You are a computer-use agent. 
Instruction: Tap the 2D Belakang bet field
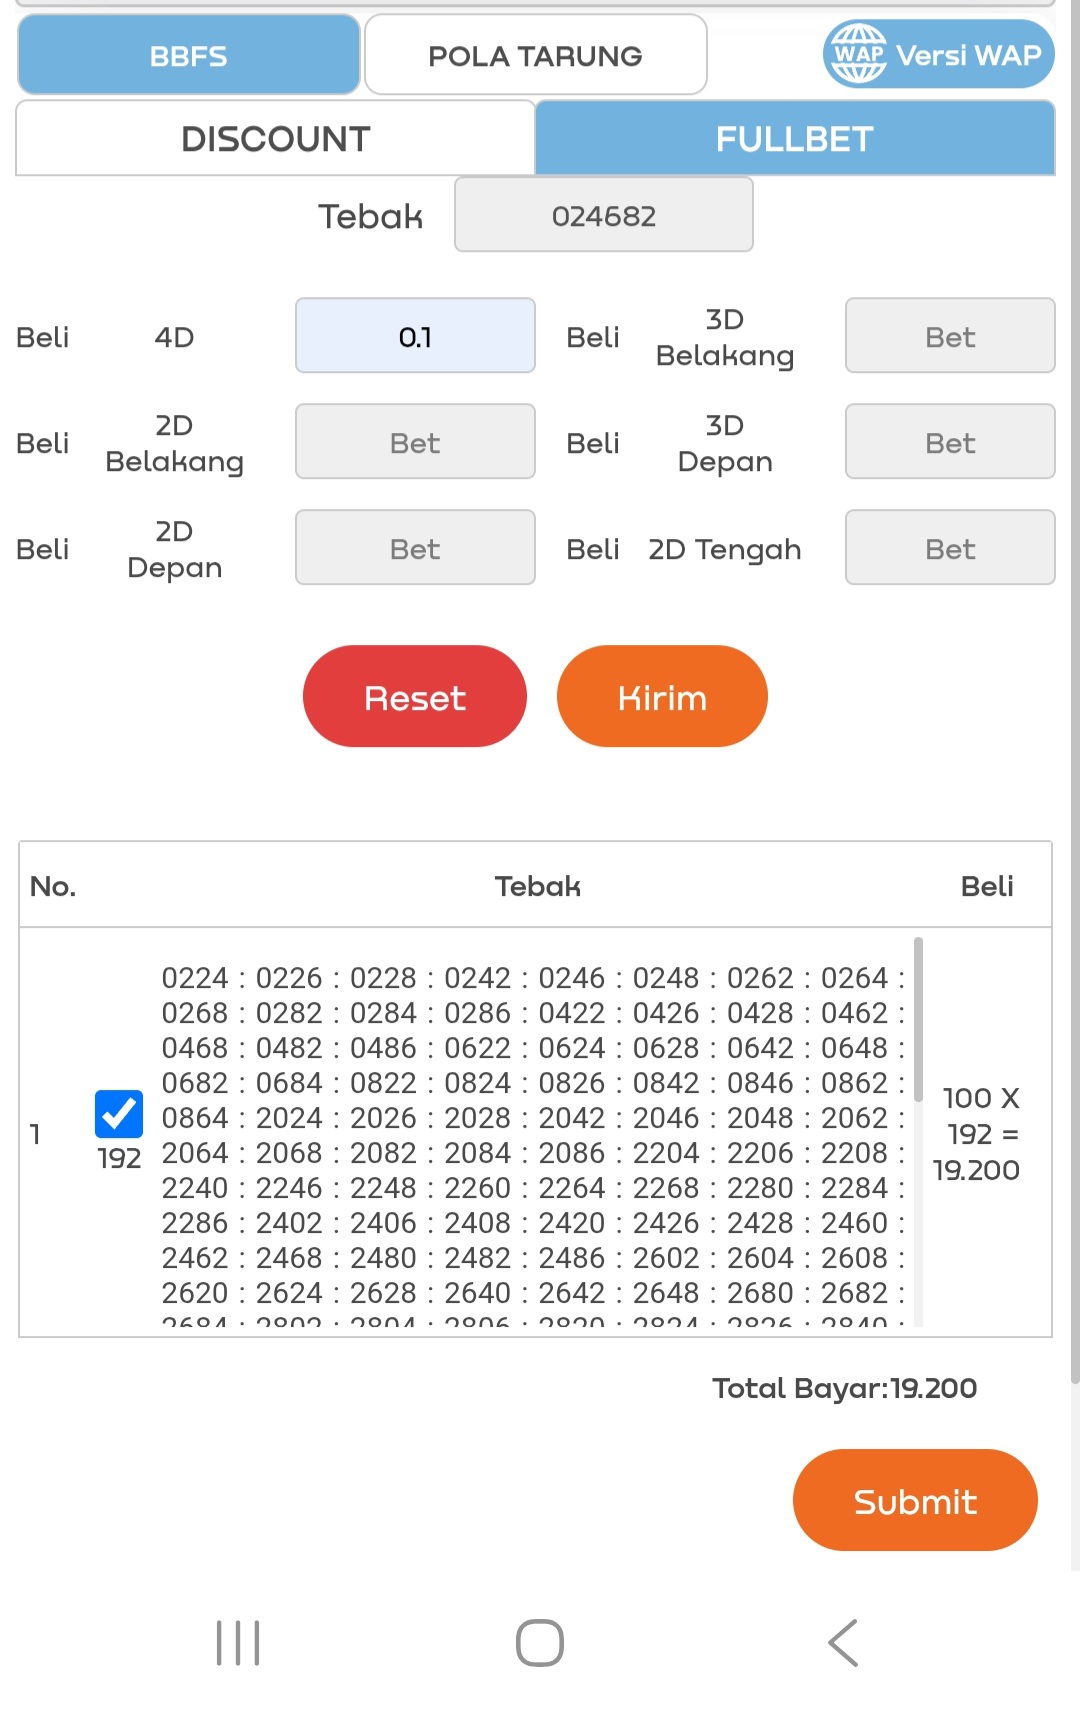415,442
